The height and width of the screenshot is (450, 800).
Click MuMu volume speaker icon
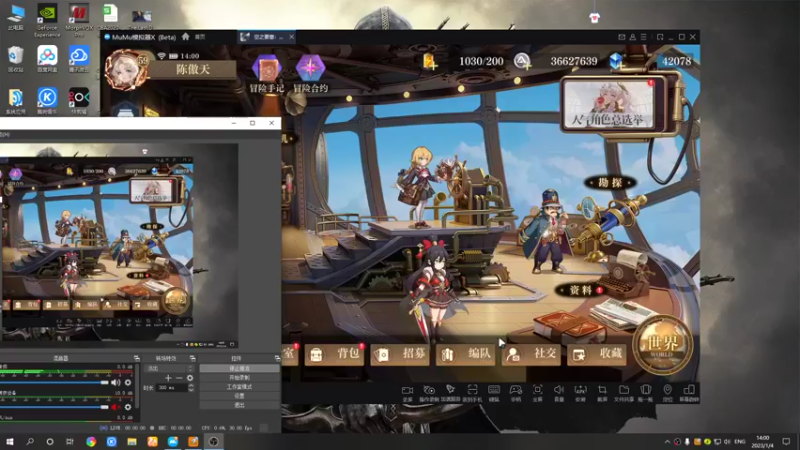[x=559, y=392]
